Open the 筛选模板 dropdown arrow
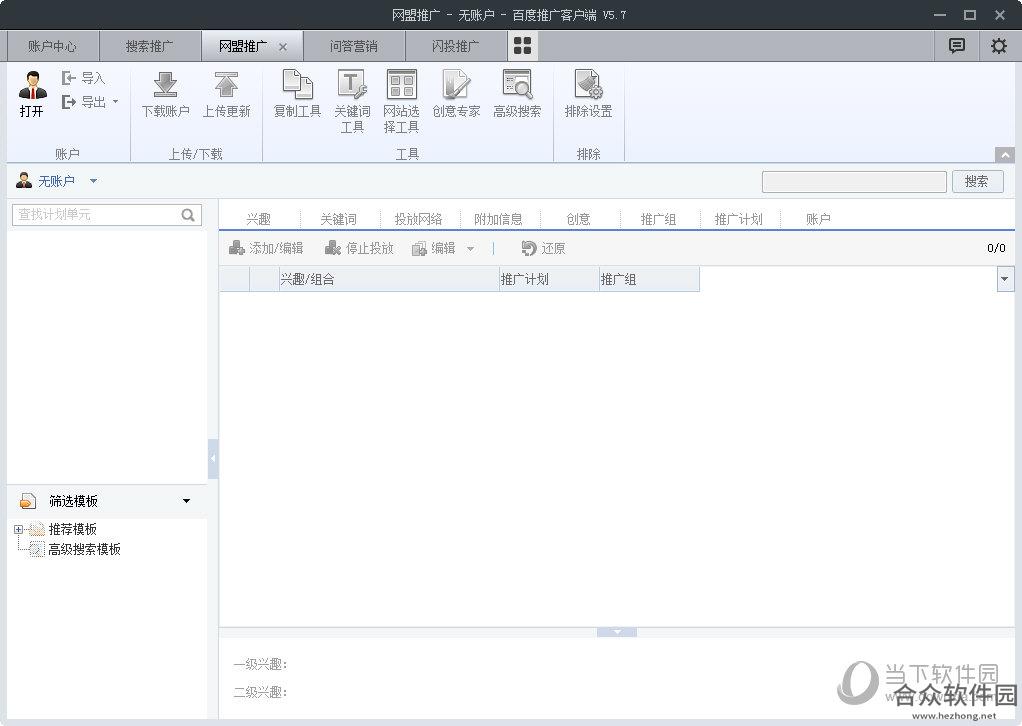Image resolution: width=1022 pixels, height=726 pixels. click(x=186, y=501)
